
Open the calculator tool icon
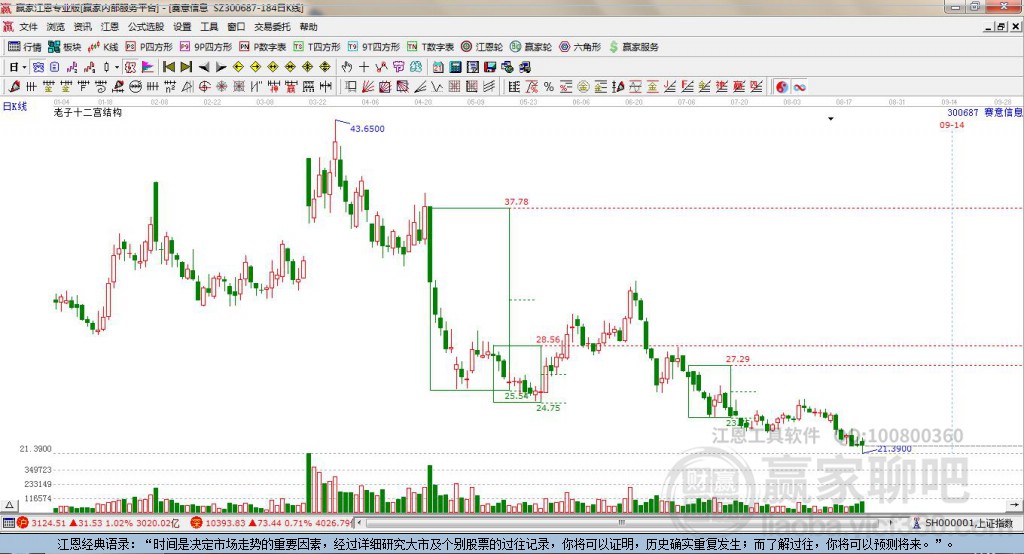[x=455, y=67]
